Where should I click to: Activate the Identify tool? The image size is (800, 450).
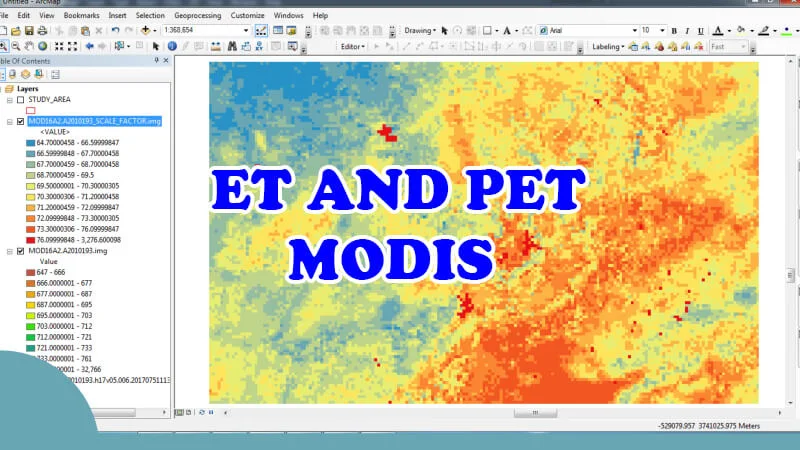[x=172, y=46]
